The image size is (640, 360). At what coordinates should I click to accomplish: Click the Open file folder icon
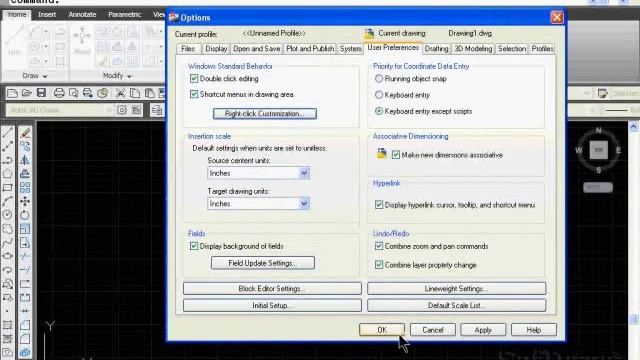27,93
